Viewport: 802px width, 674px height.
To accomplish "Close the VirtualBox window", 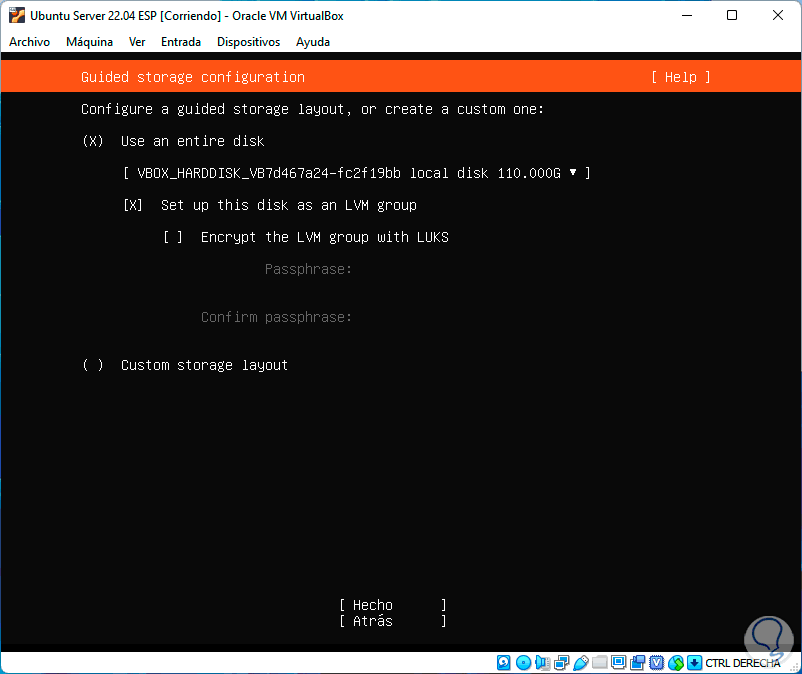I will 777,15.
